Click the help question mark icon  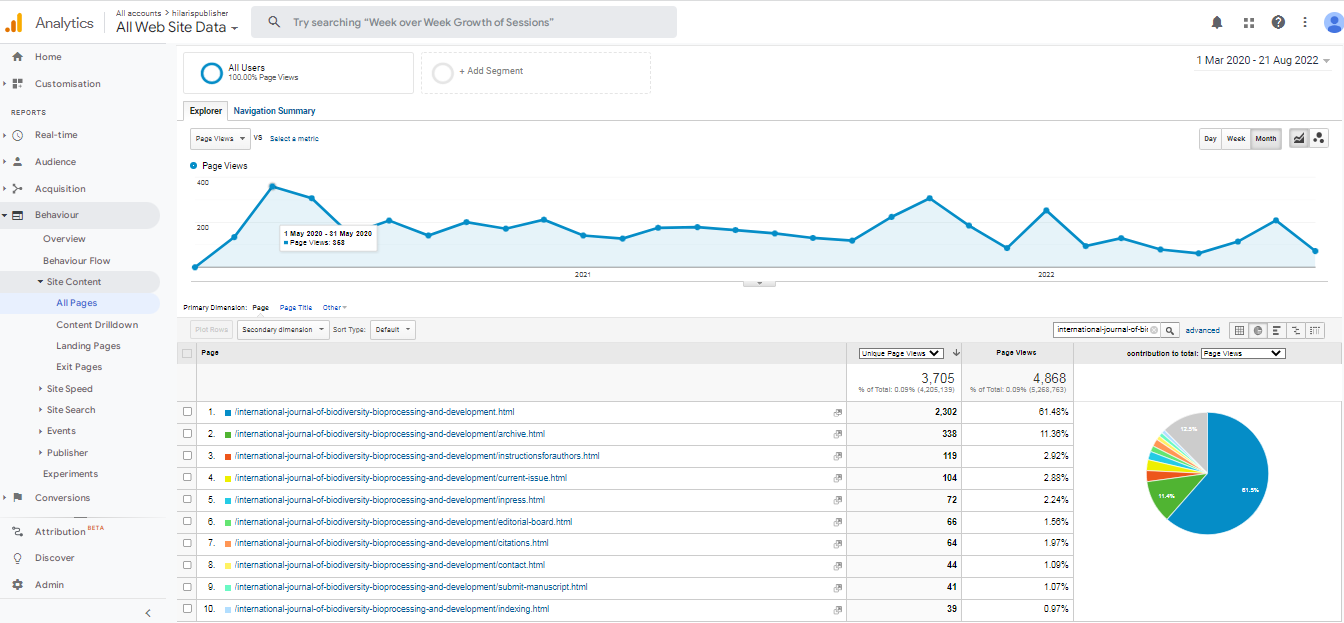pyautogui.click(x=1278, y=22)
